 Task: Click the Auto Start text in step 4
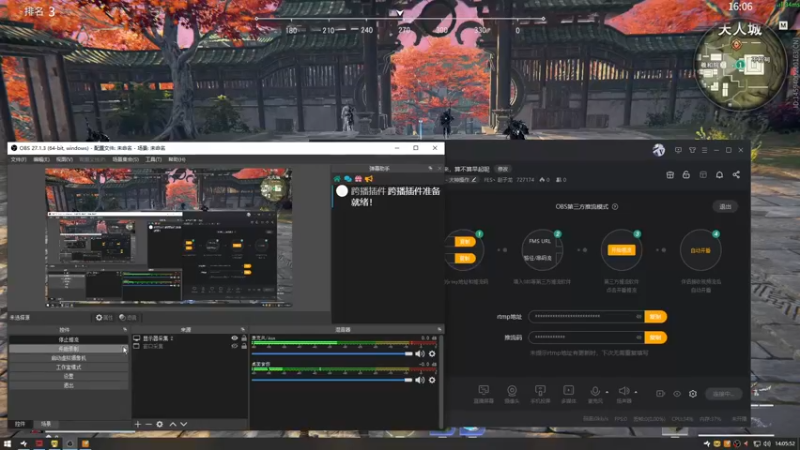[x=701, y=251]
